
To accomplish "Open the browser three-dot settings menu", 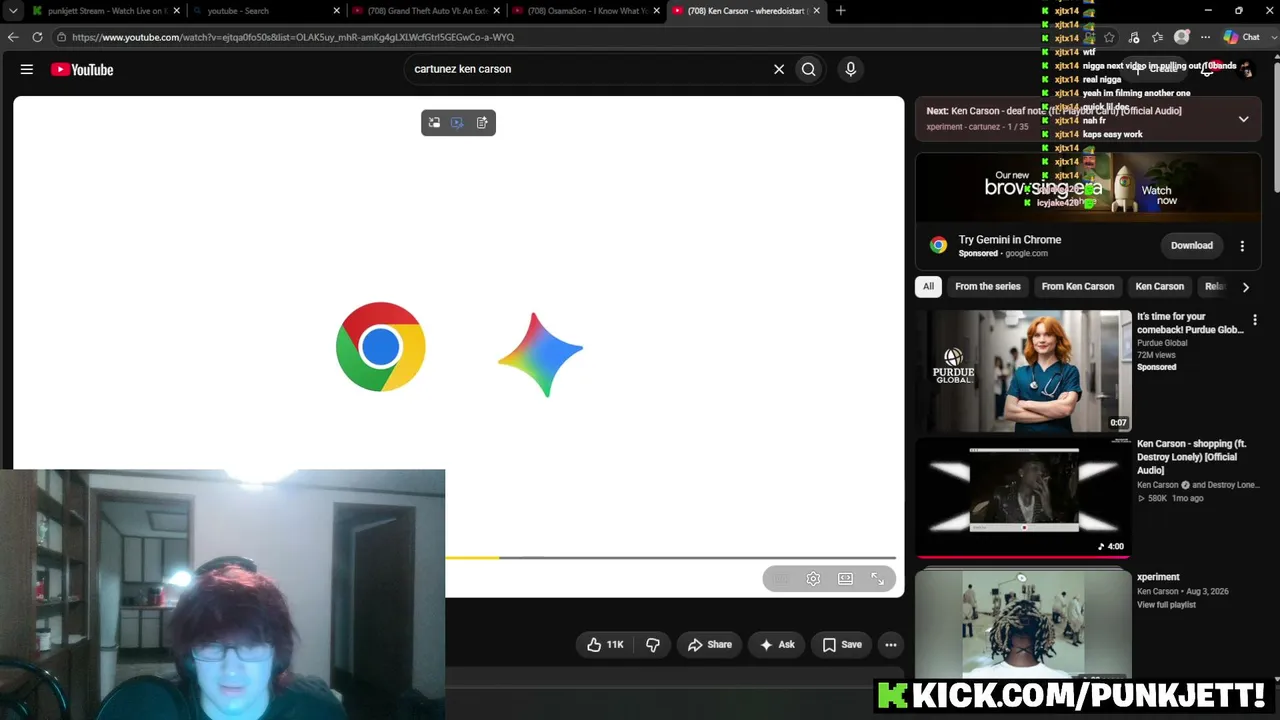I will pyautogui.click(x=1205, y=37).
